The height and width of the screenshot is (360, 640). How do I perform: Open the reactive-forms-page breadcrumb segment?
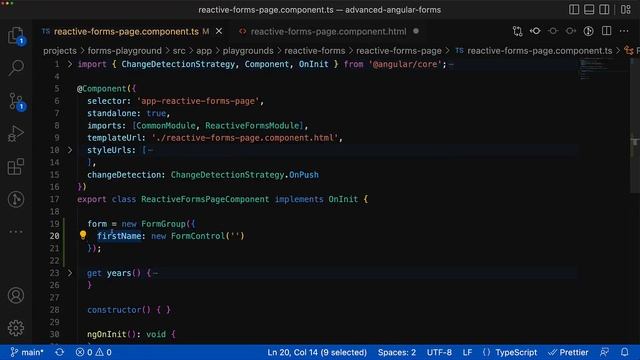click(399, 51)
